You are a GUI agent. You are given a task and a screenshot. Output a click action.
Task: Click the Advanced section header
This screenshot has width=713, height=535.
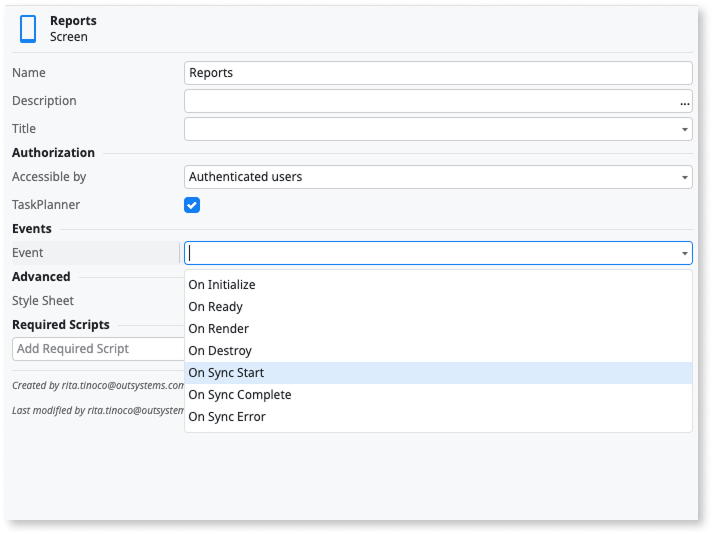[41, 277]
